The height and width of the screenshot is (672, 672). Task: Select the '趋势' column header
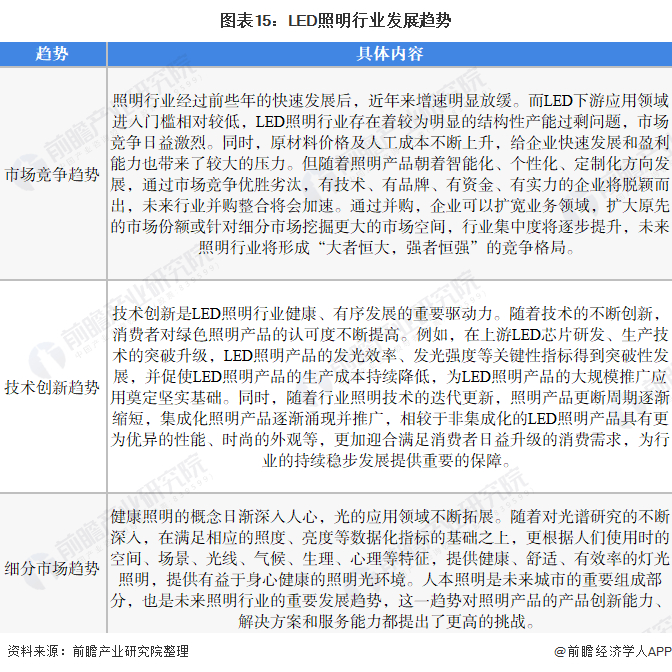[x=53, y=54]
